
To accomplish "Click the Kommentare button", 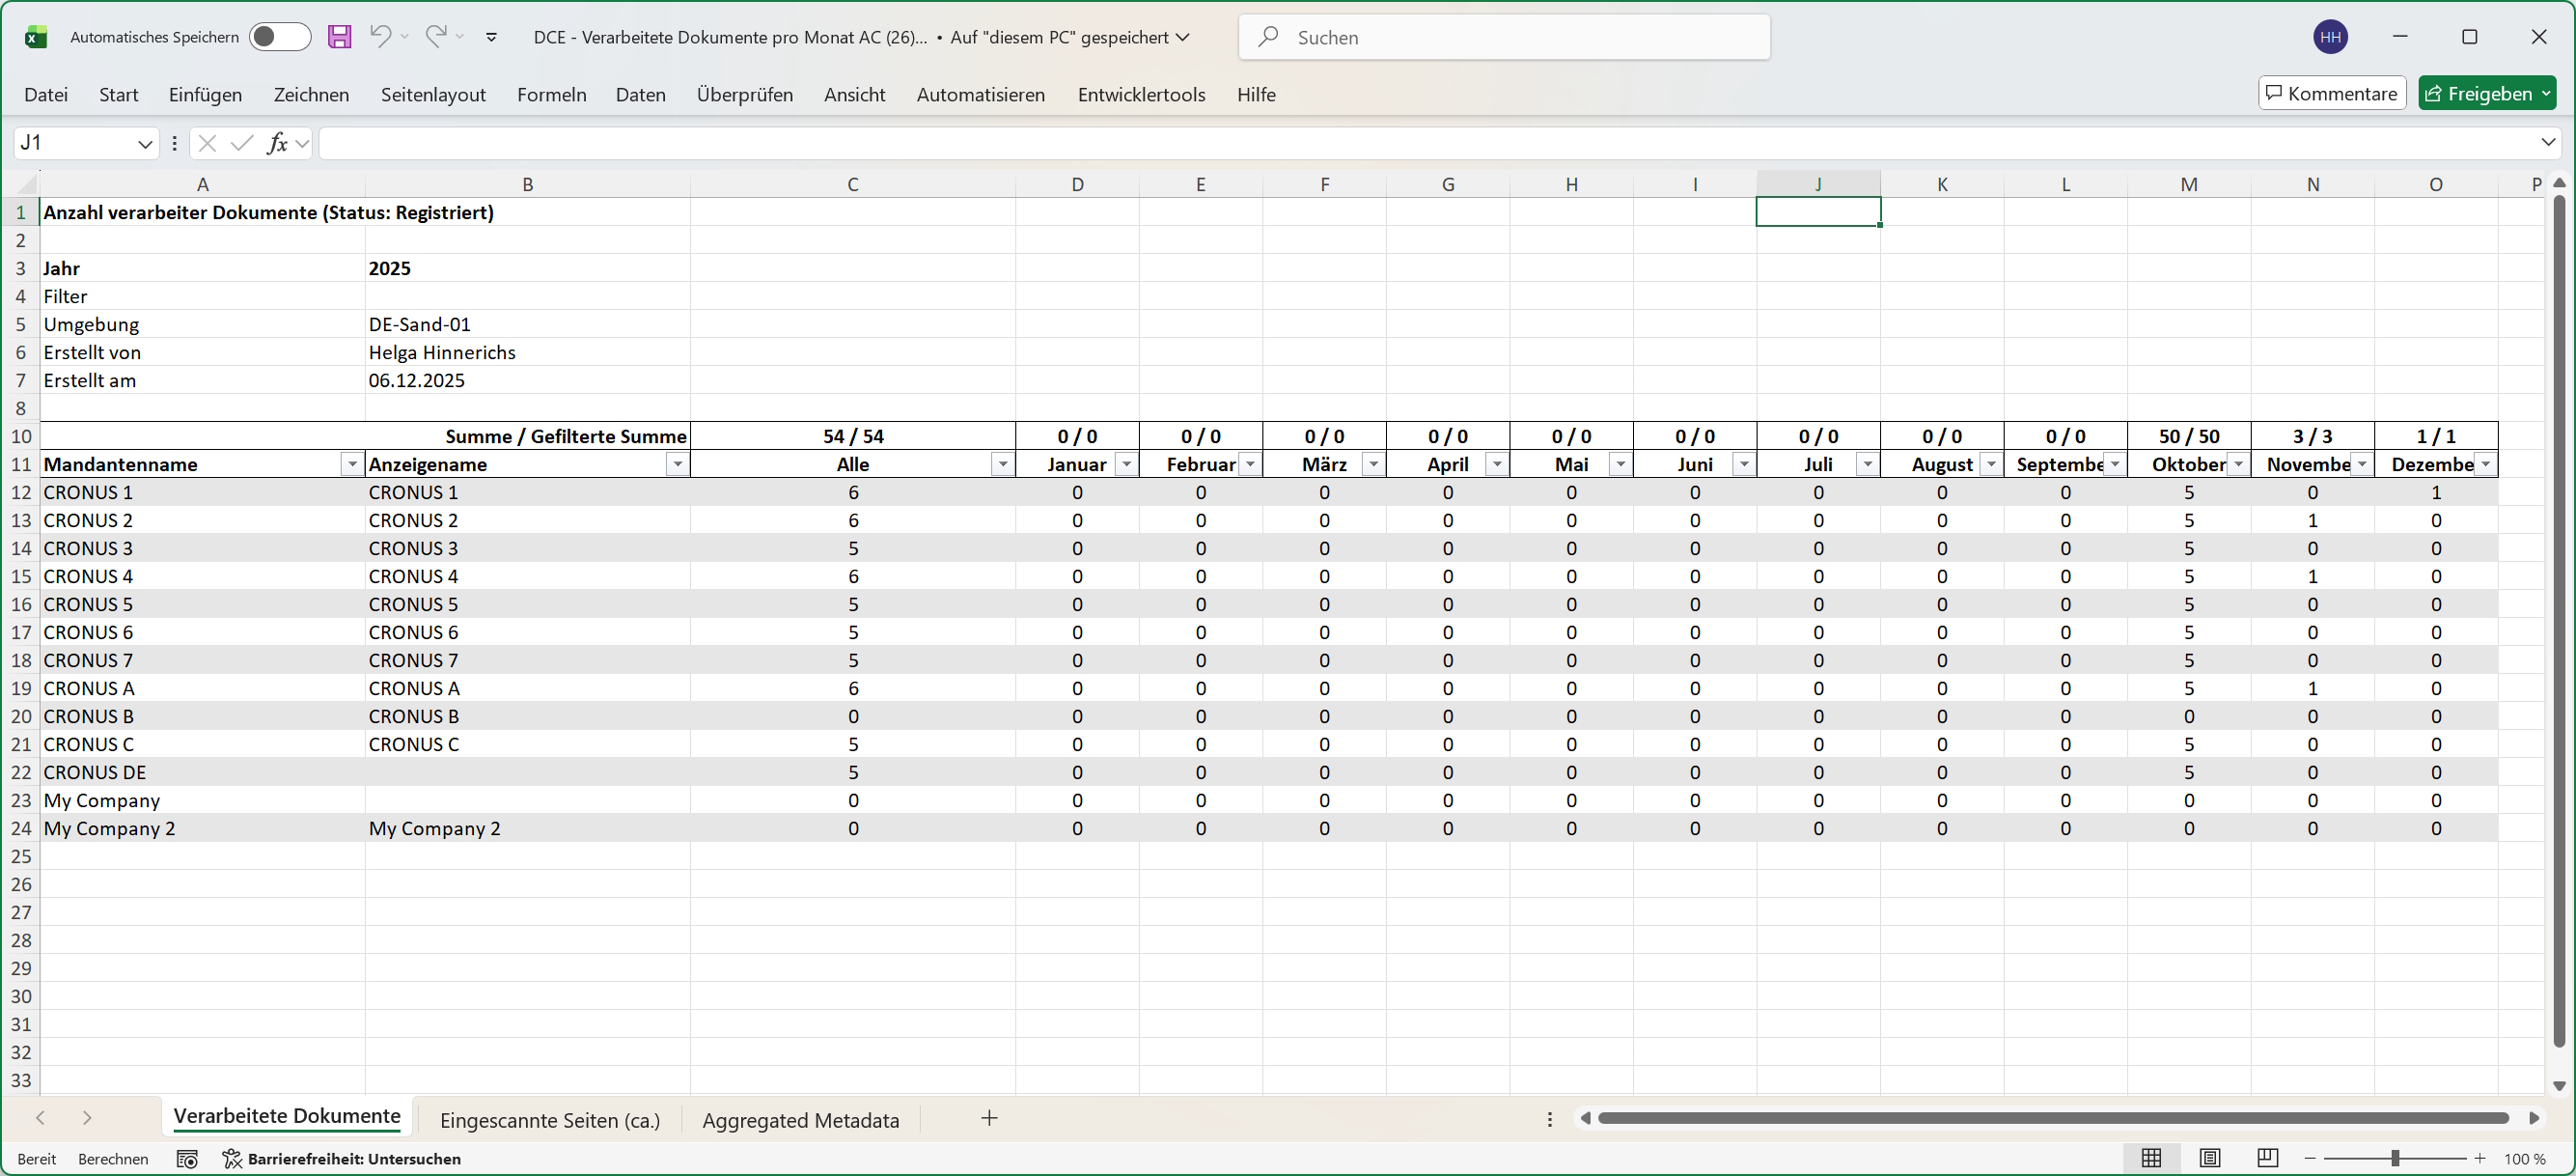I will (x=2331, y=93).
